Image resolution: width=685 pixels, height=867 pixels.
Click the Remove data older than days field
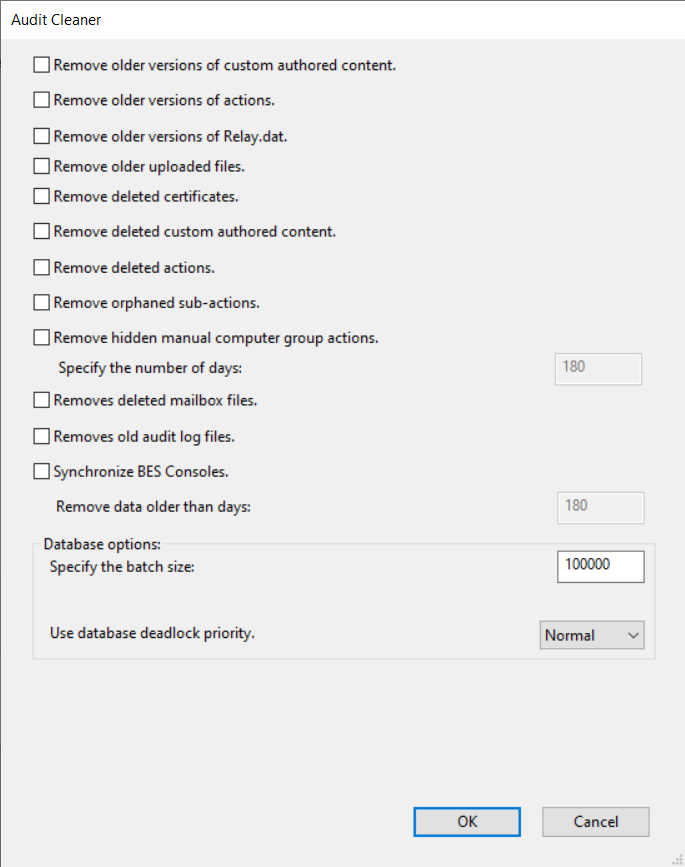click(599, 506)
